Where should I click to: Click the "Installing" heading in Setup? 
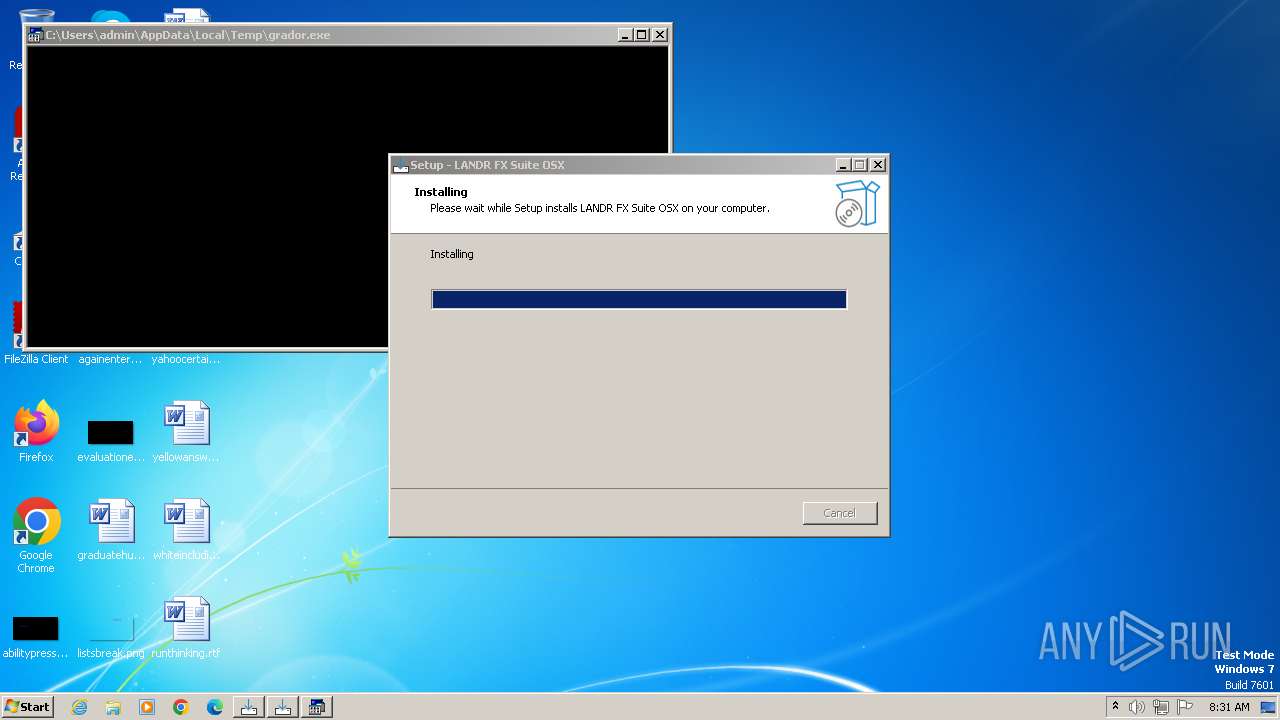[x=441, y=192]
